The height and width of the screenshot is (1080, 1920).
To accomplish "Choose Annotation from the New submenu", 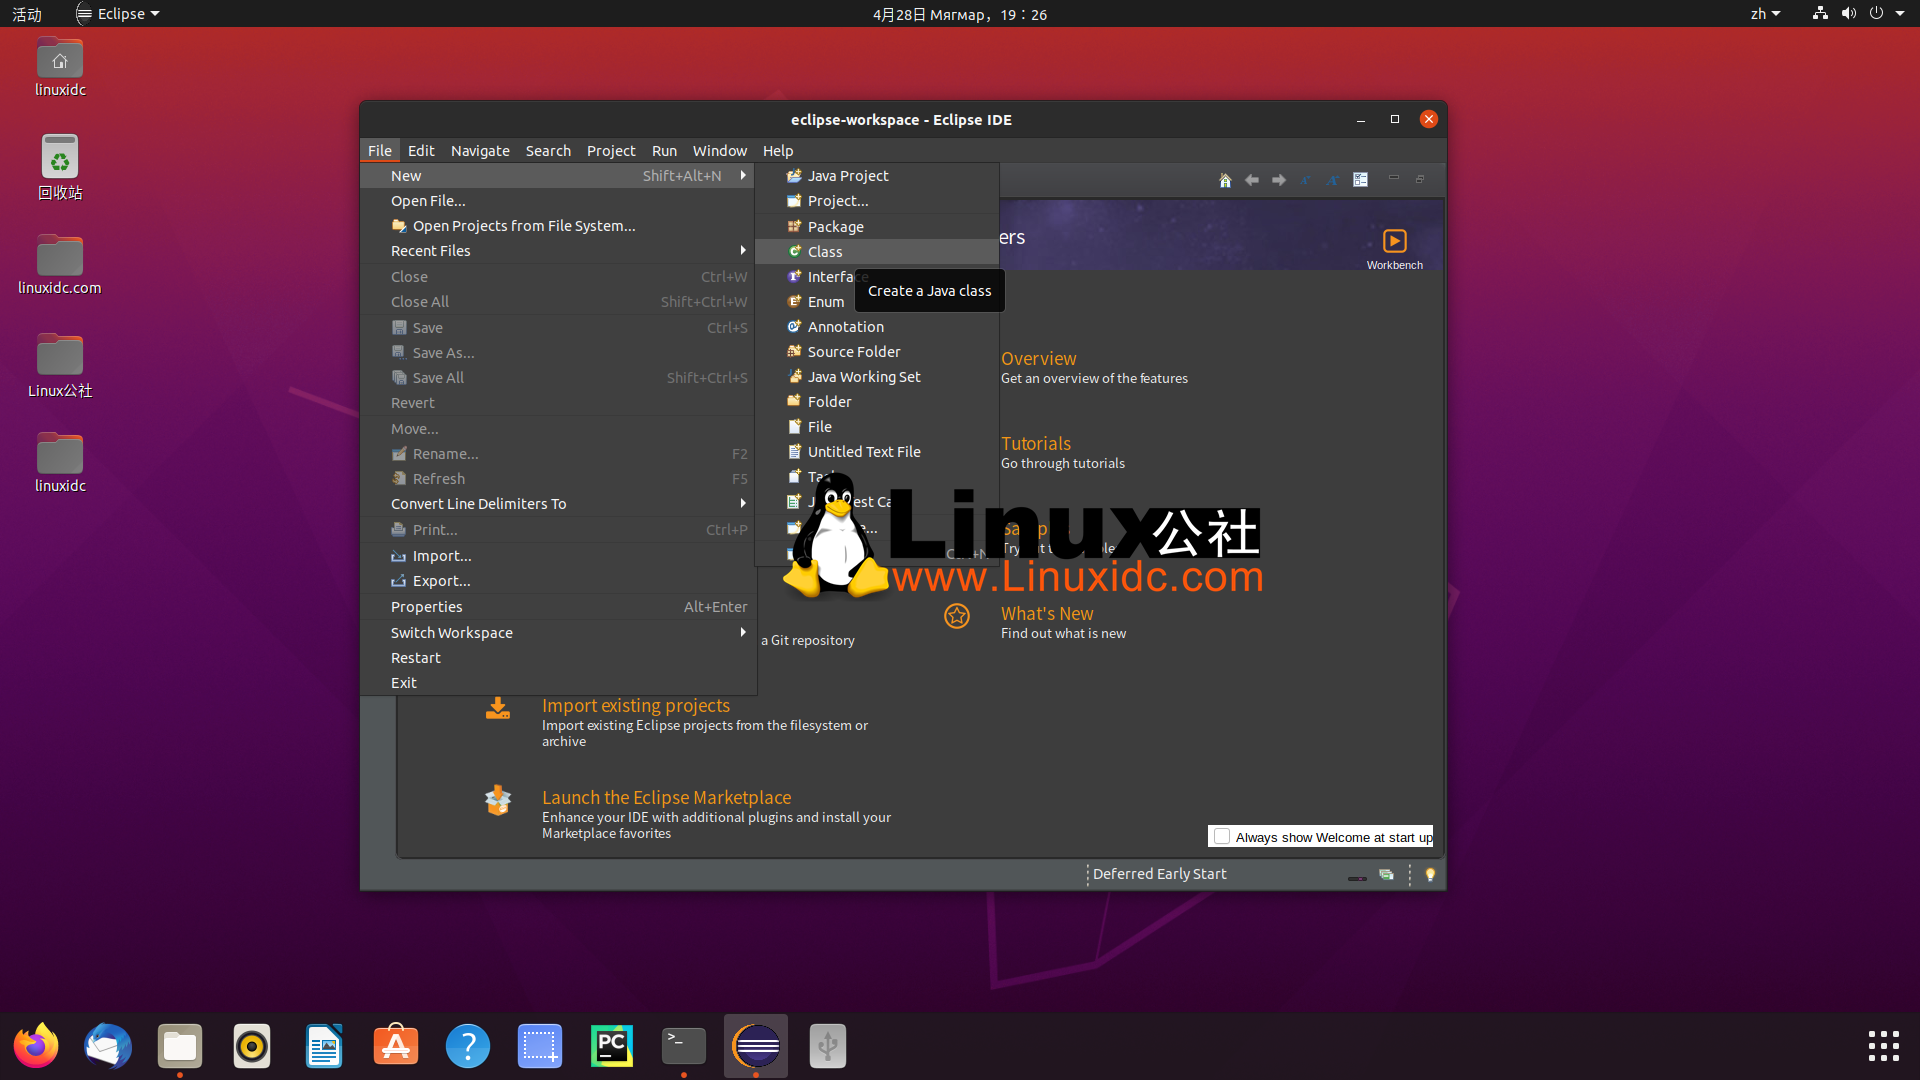I will [877, 327].
